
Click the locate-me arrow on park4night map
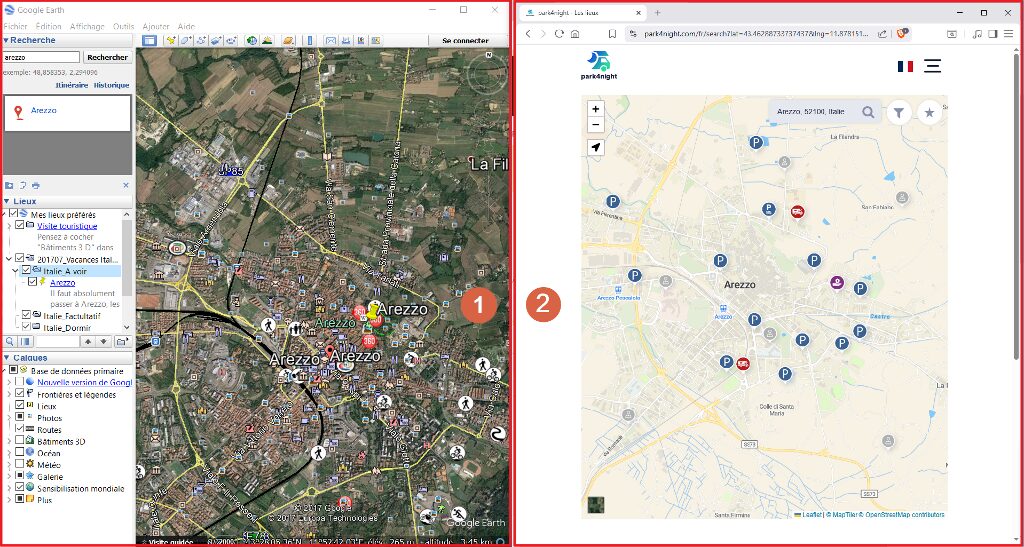point(596,148)
